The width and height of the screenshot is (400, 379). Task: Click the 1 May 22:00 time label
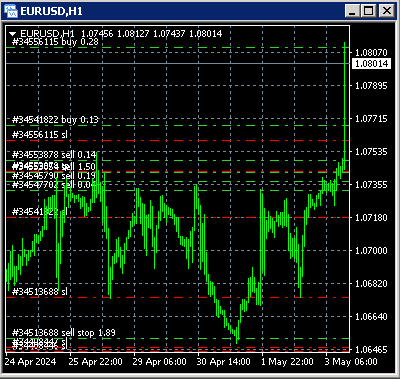point(287,362)
